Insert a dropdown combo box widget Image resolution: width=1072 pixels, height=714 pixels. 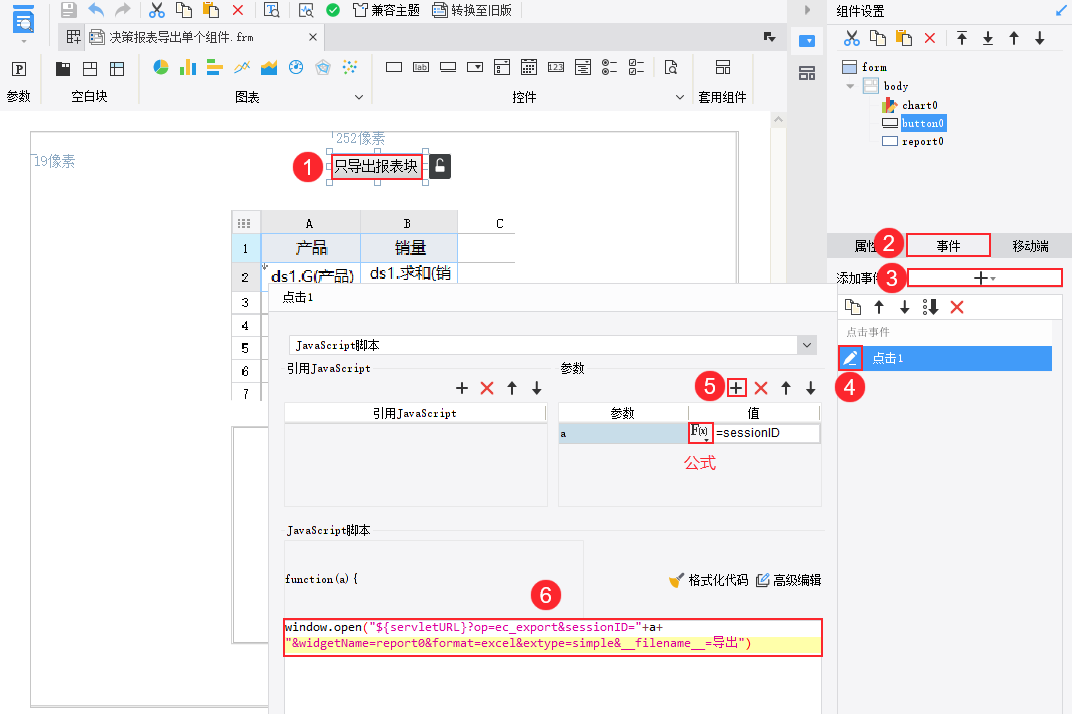(474, 67)
